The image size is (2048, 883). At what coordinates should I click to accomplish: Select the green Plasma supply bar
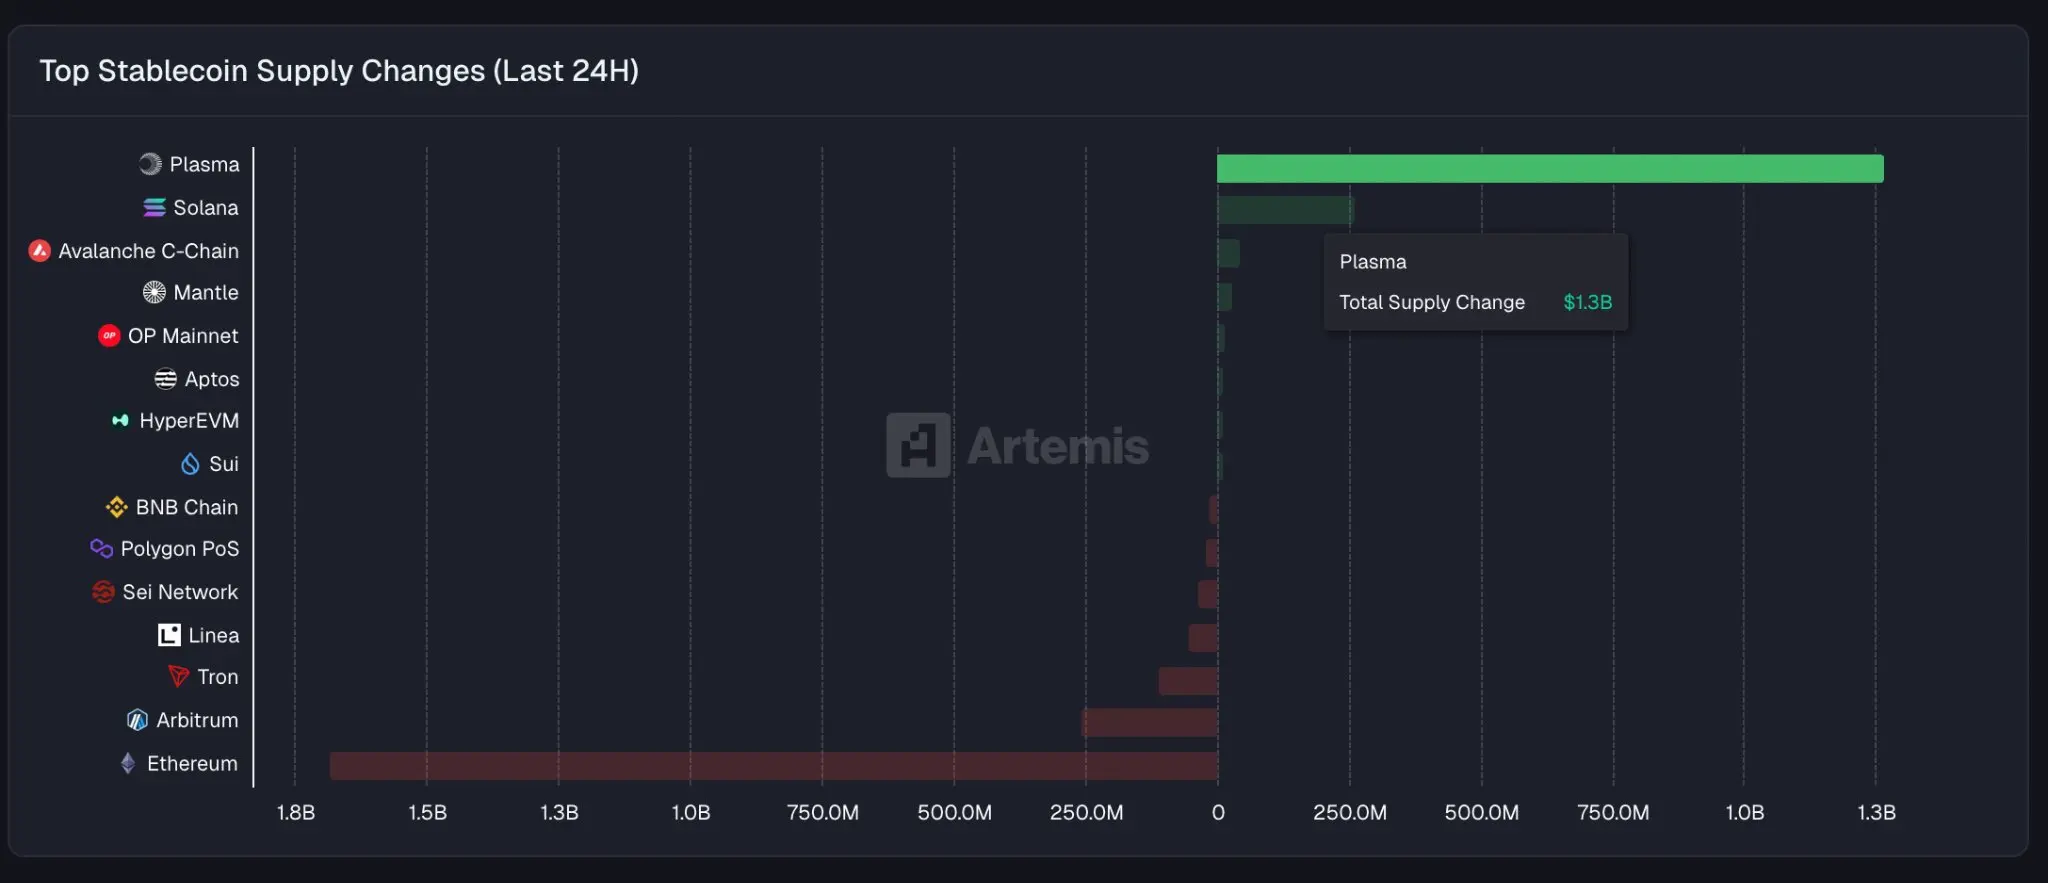tap(1550, 169)
